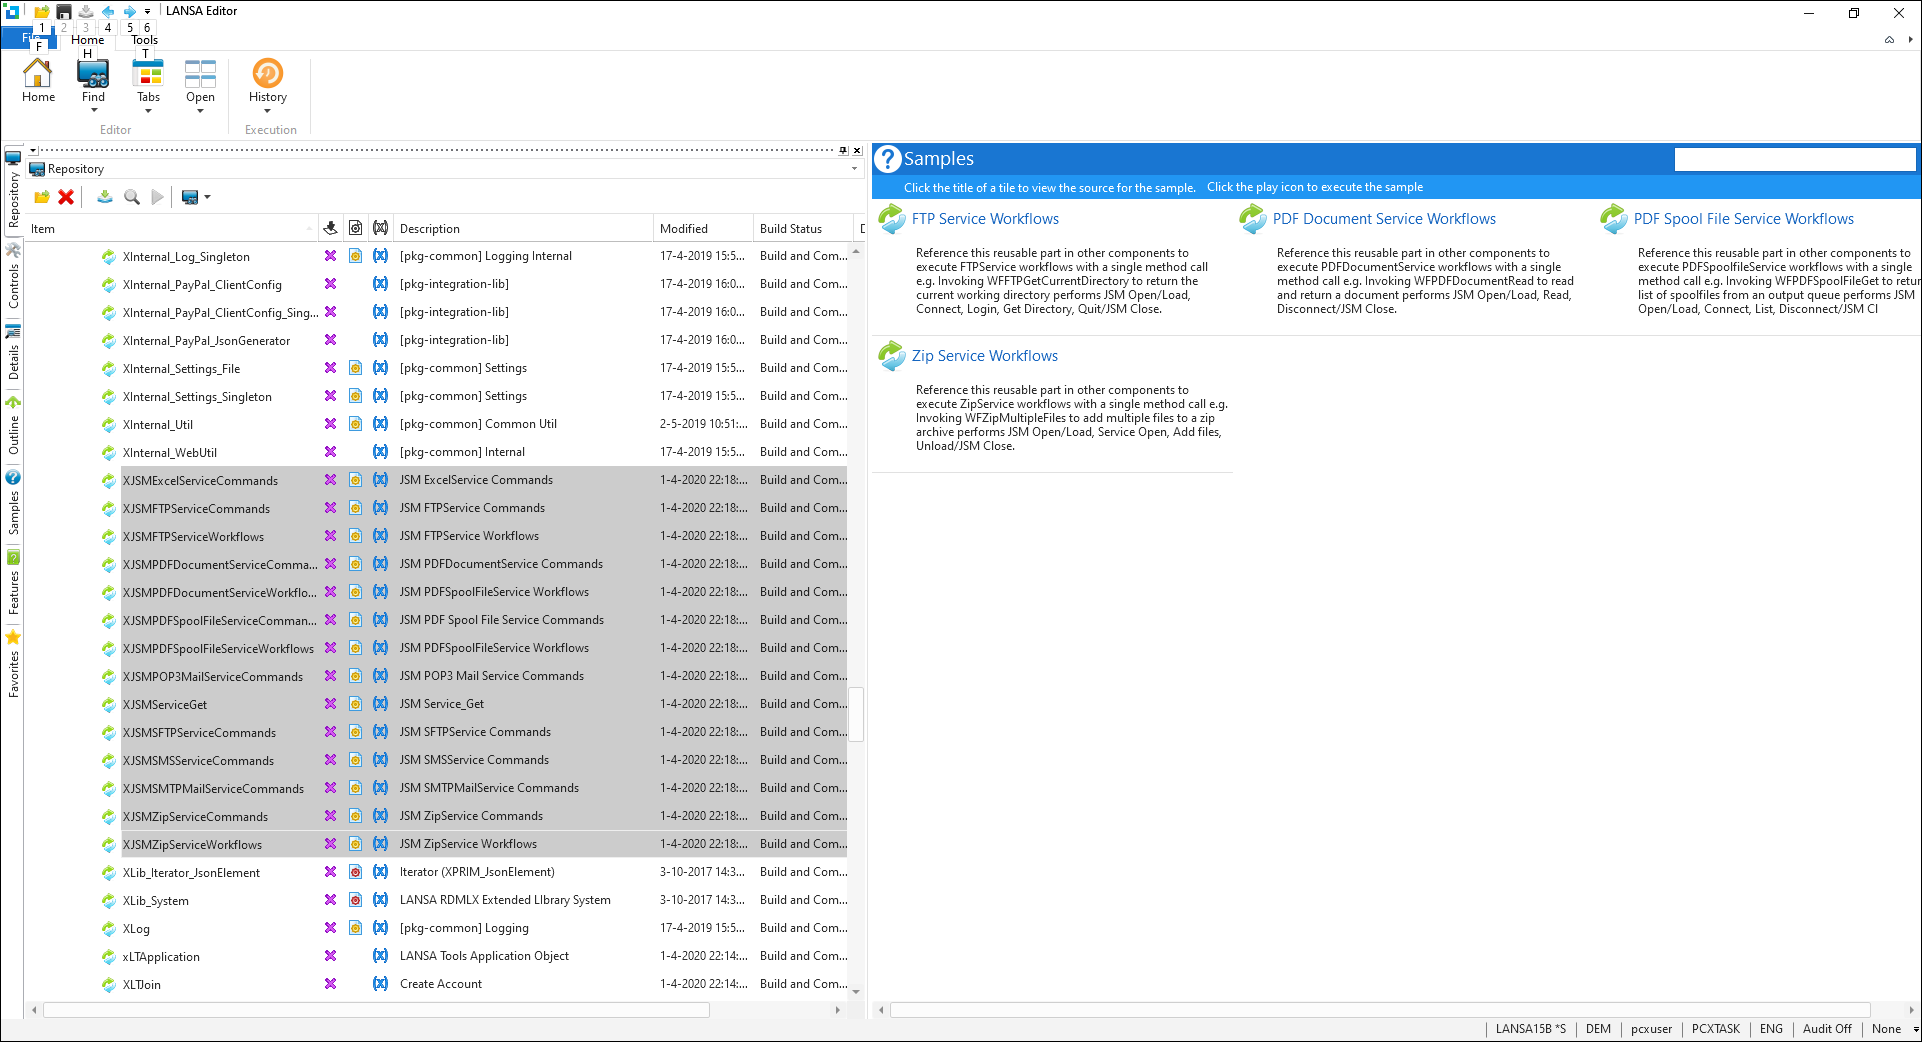Click the magnifier search icon in Repository toolbar

pyautogui.click(x=131, y=197)
